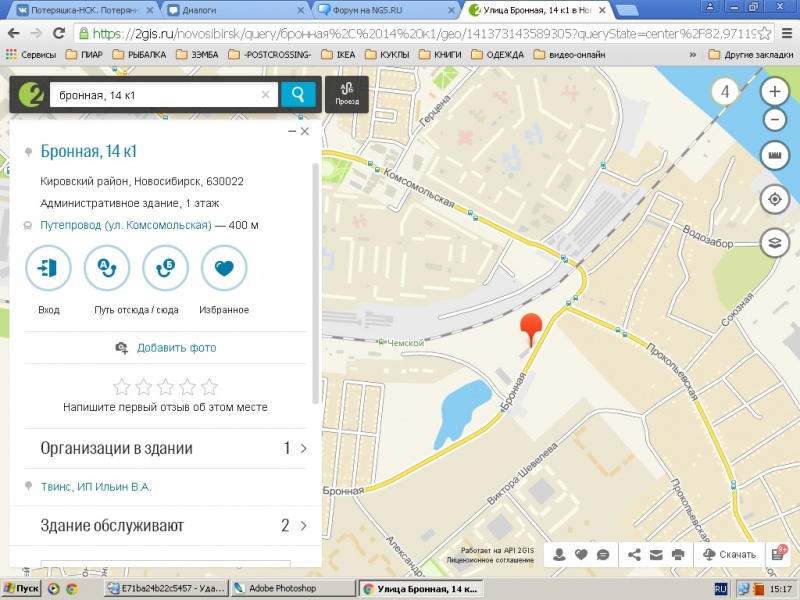Image resolution: width=800 pixels, height=600 pixels.
Task: Click the blue search magnifier button
Action: point(298,94)
